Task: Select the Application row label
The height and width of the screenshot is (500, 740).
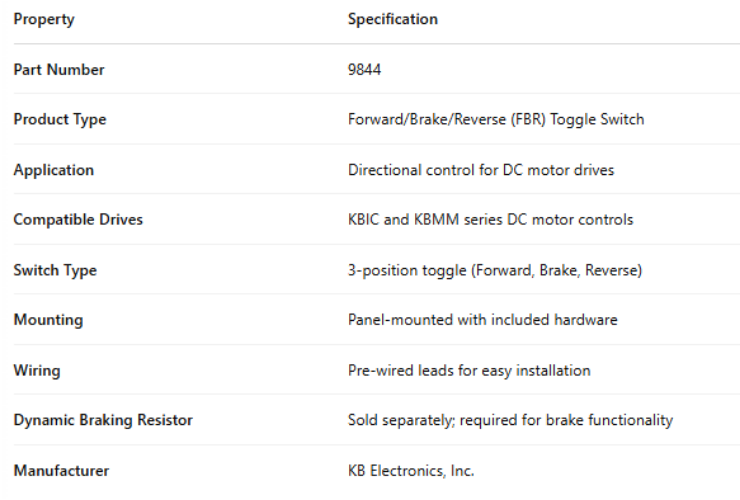Action: pos(54,170)
